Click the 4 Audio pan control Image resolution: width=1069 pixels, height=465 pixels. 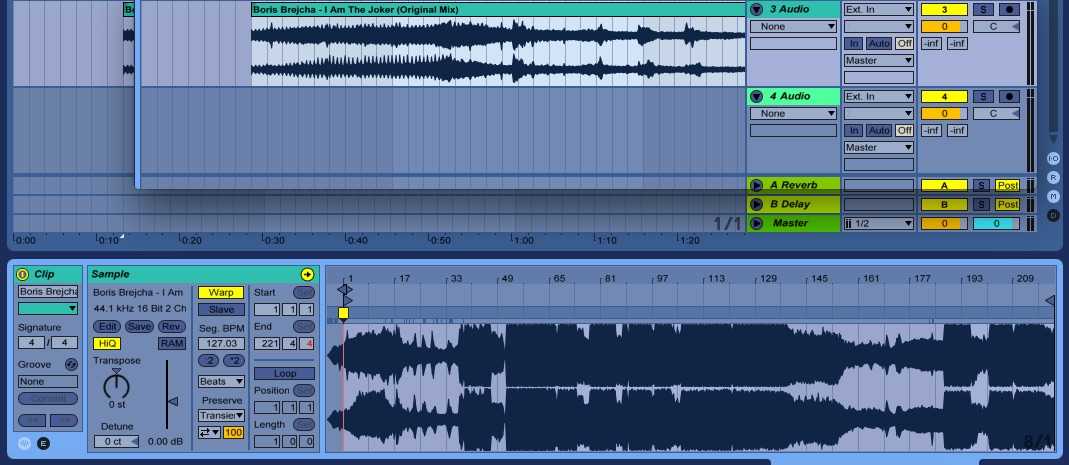pyautogui.click(x=996, y=113)
